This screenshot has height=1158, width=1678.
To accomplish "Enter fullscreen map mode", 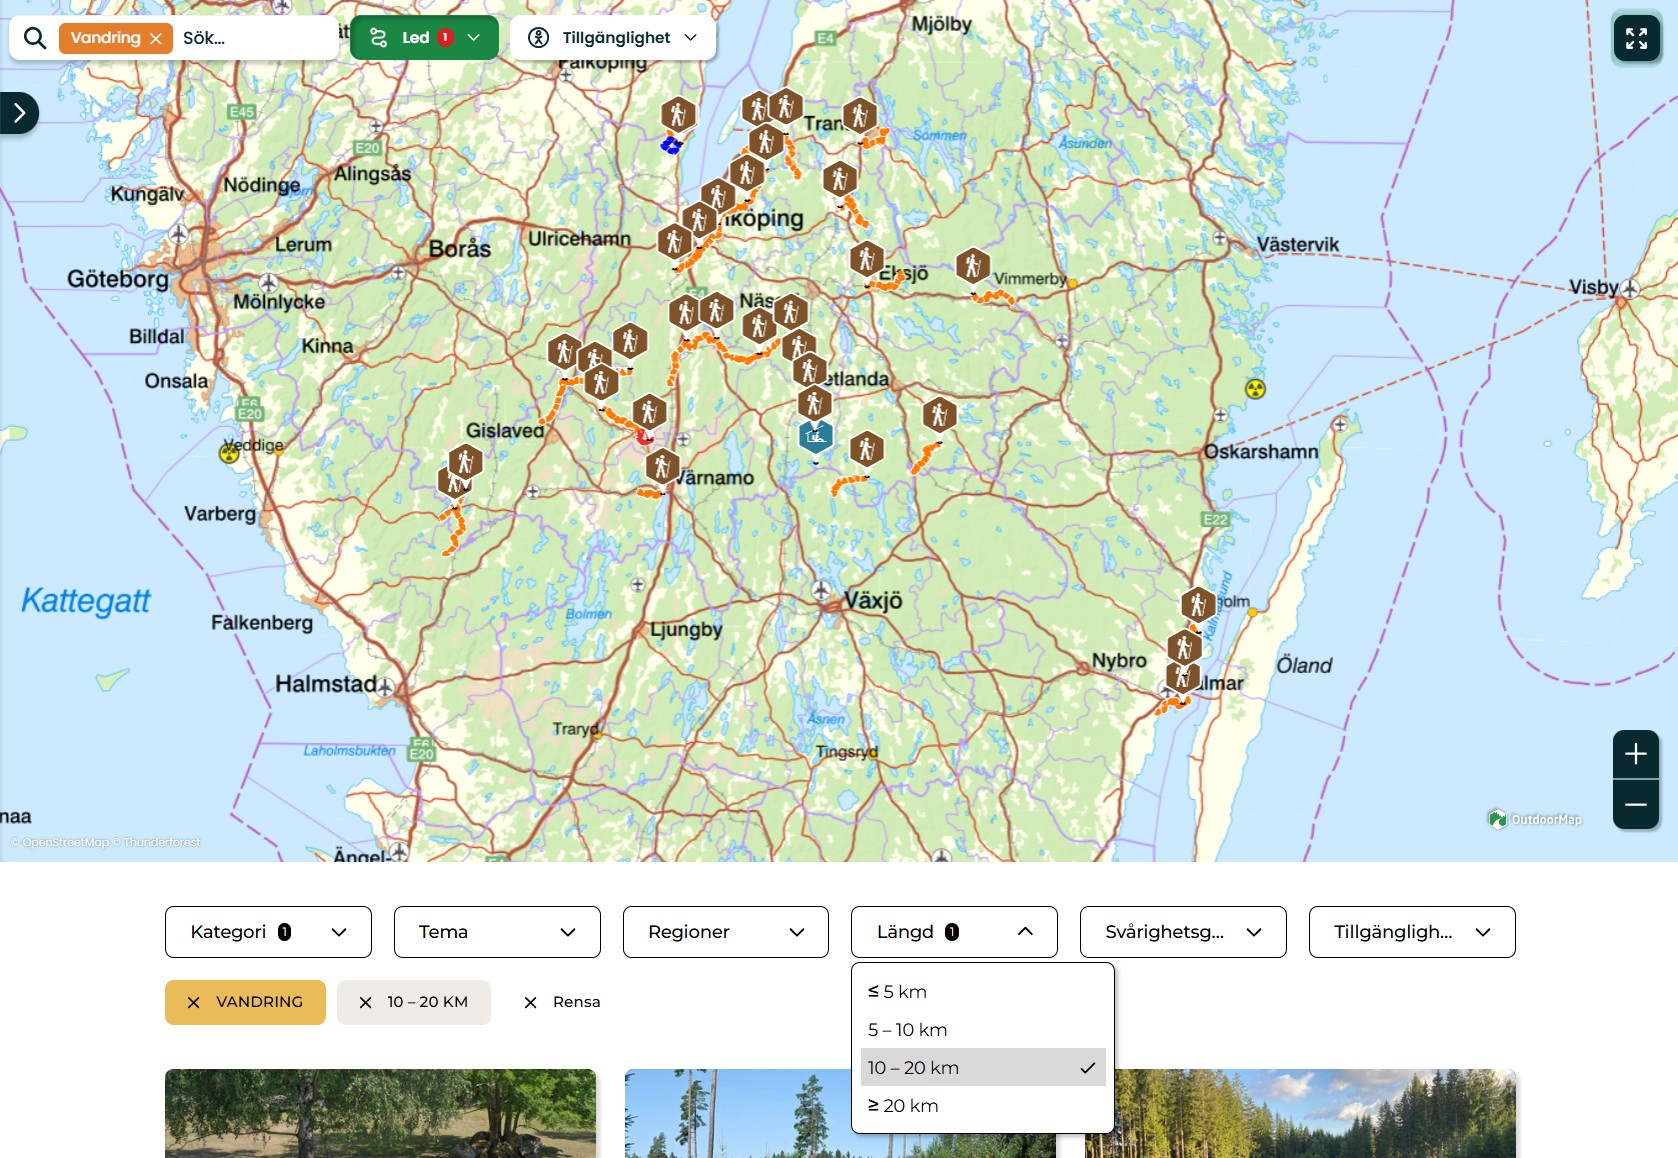I will point(1636,39).
